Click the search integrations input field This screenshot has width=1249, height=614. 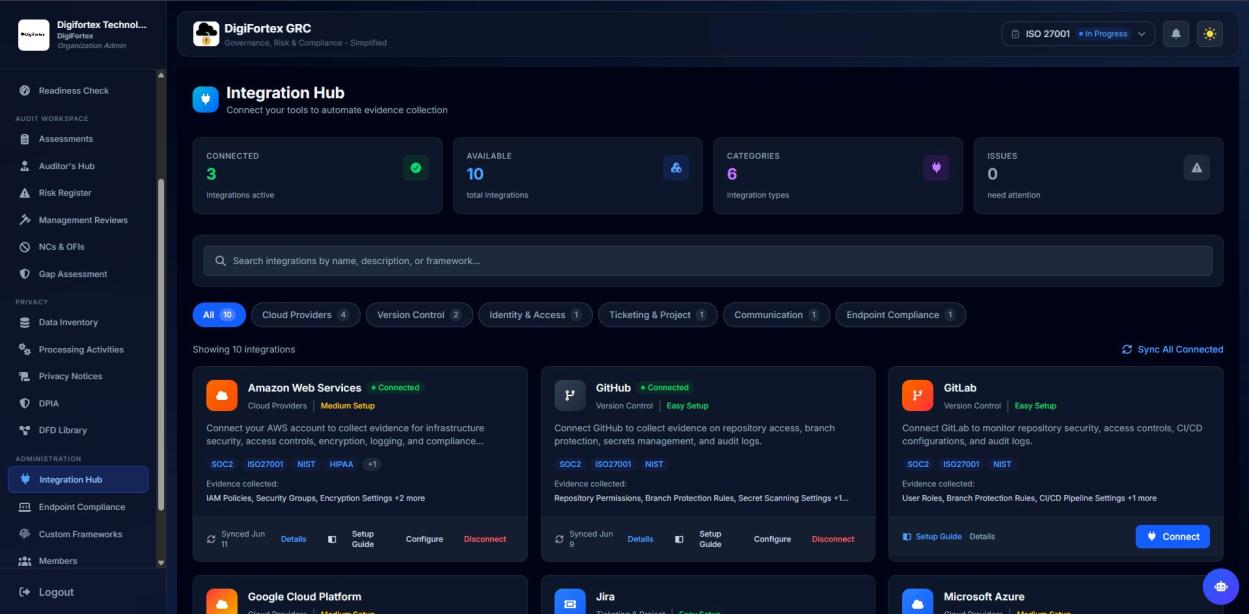708,261
